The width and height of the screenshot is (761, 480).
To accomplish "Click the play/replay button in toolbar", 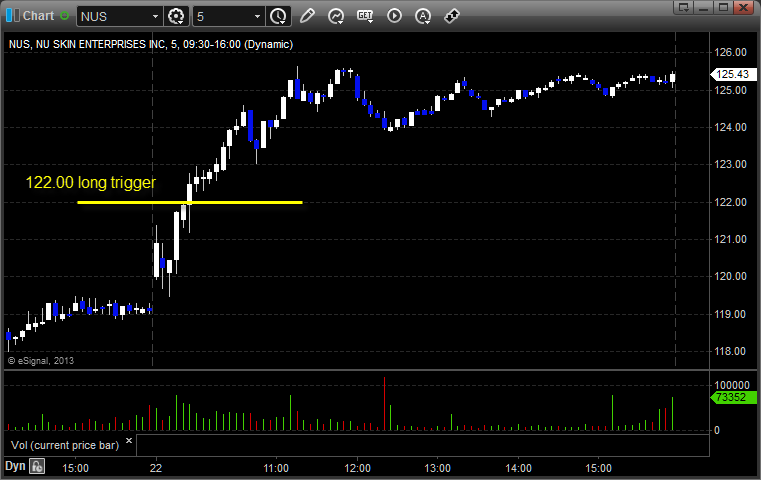I will pyautogui.click(x=394, y=16).
